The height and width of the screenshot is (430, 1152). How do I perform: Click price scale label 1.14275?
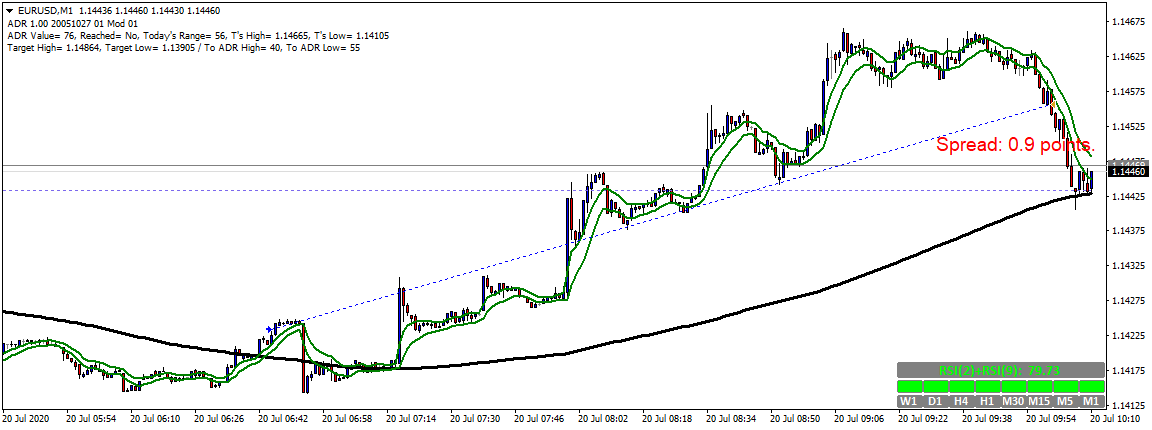tap(1130, 301)
